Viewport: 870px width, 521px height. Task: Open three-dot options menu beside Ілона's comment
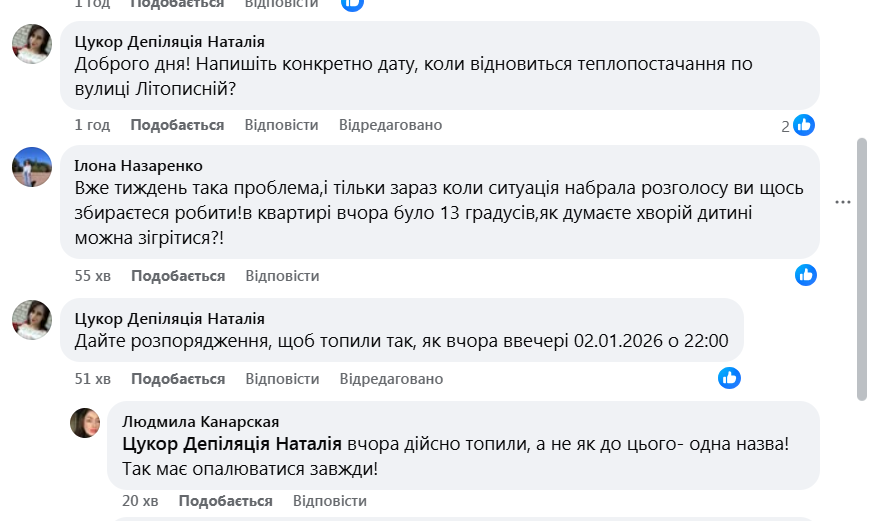click(x=843, y=202)
